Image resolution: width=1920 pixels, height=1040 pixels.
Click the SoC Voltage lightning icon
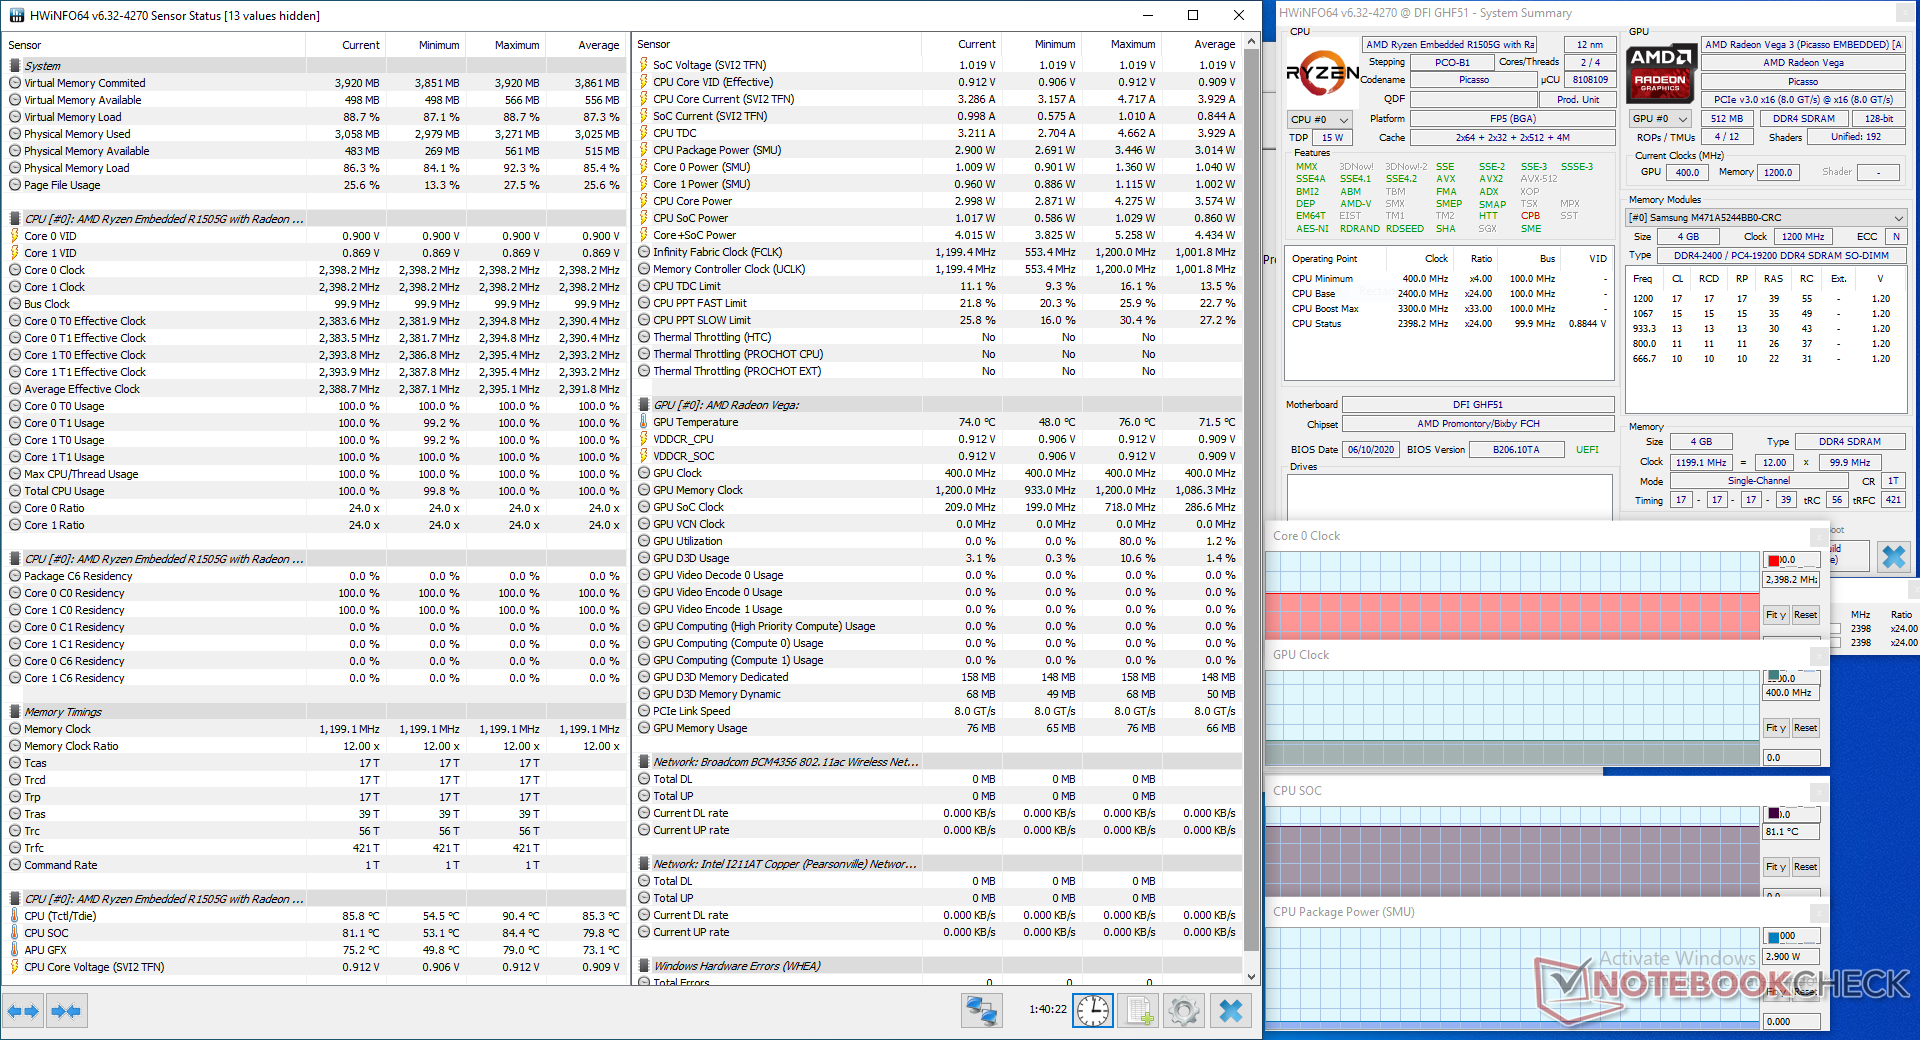[645, 65]
